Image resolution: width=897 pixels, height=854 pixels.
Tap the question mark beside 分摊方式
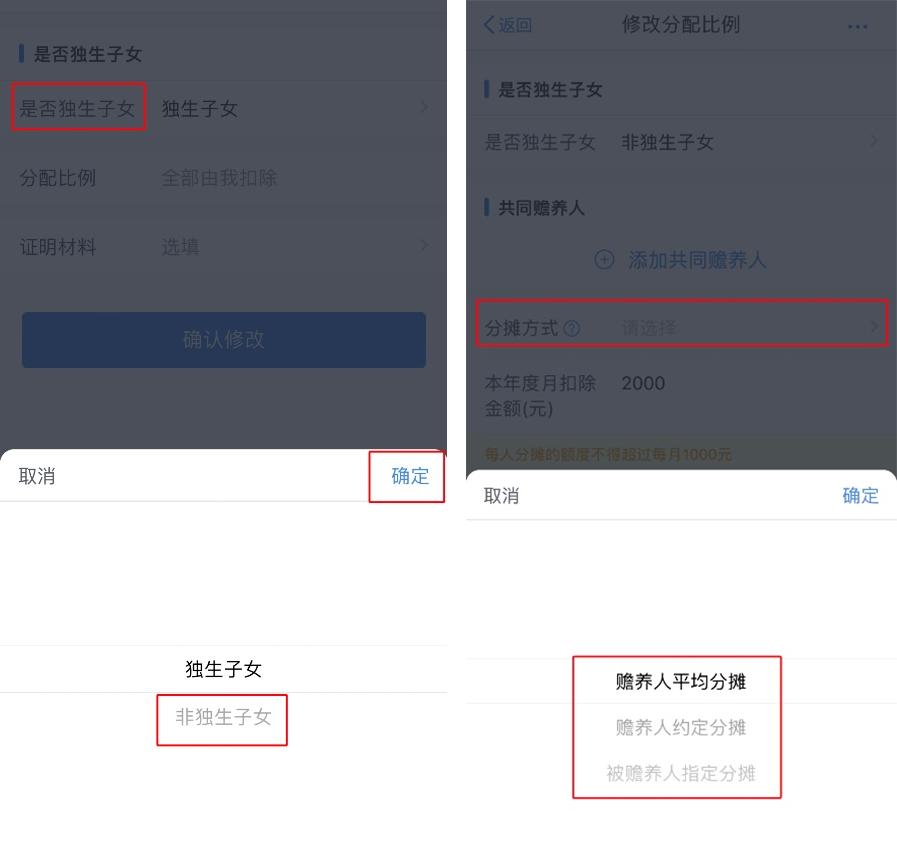coord(571,328)
